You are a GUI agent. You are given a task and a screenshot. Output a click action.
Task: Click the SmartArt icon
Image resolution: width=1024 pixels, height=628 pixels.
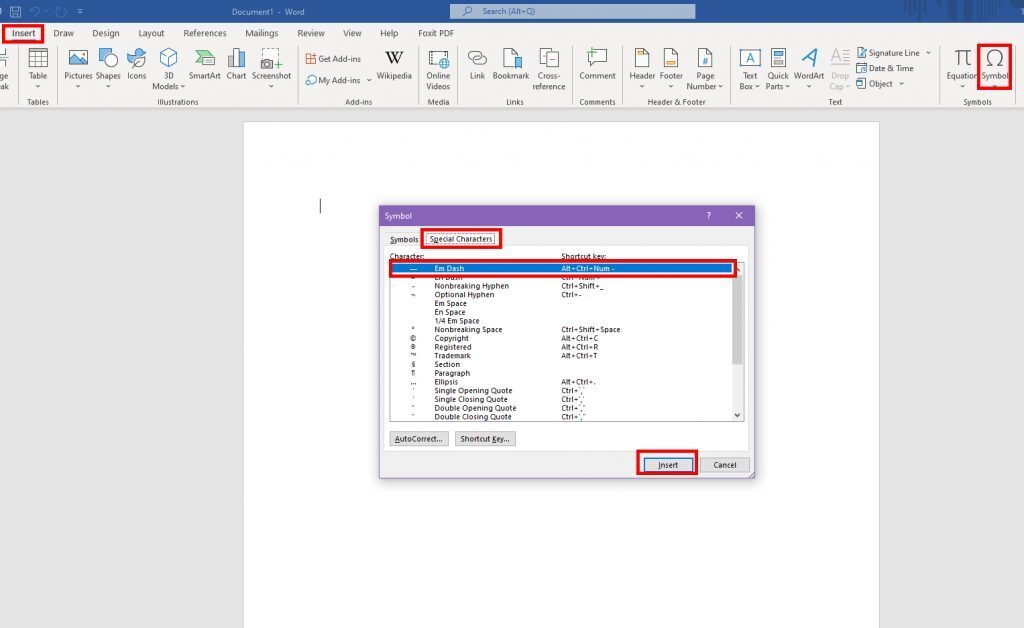point(205,62)
